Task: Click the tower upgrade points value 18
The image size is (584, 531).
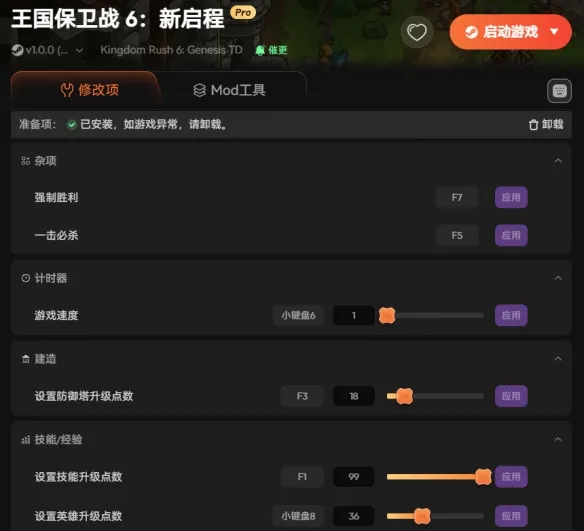Action: pos(353,396)
